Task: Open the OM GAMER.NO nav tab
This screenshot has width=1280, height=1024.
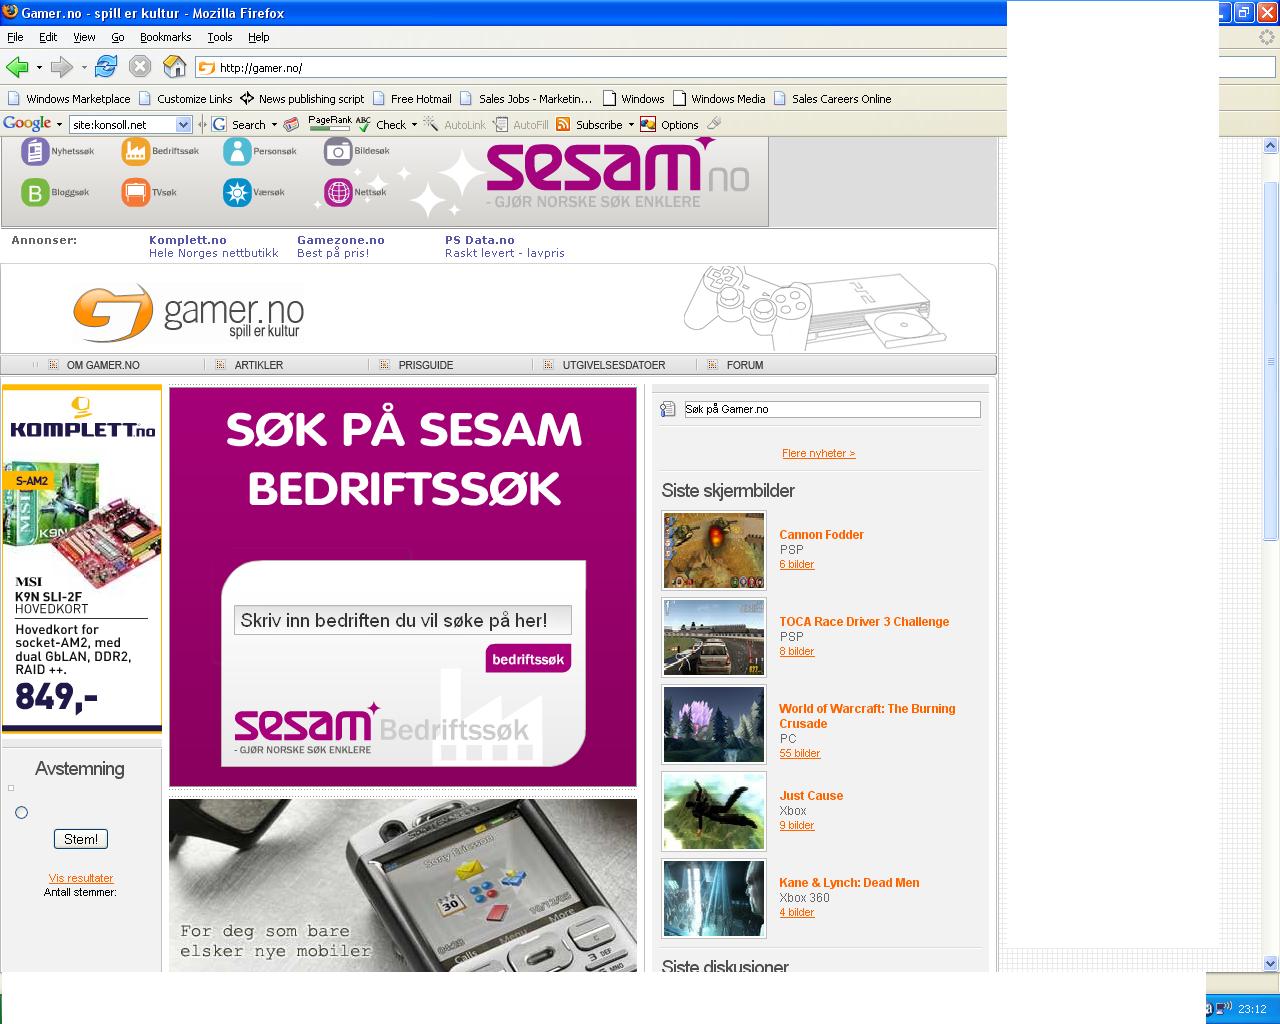Action: 103,365
